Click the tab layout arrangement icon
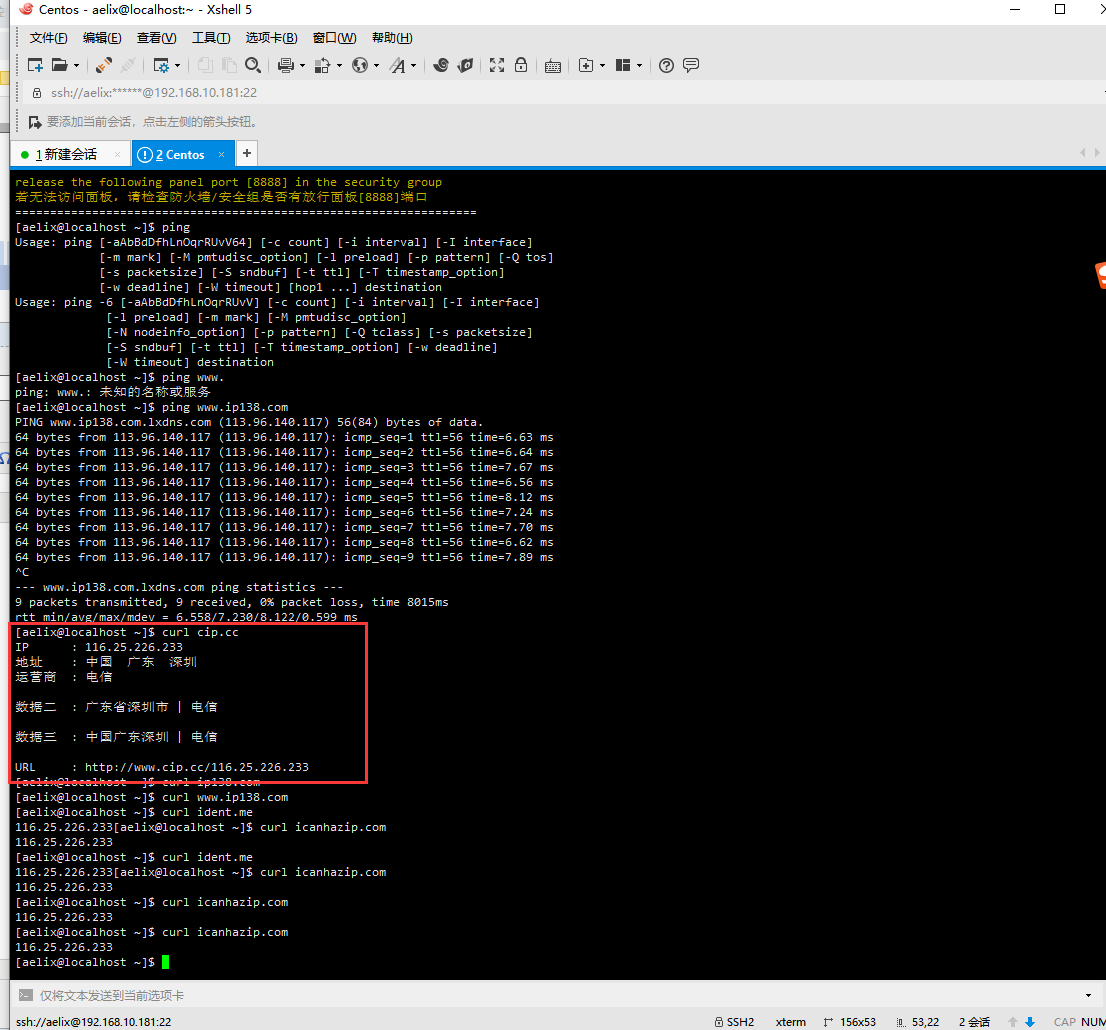 623,66
